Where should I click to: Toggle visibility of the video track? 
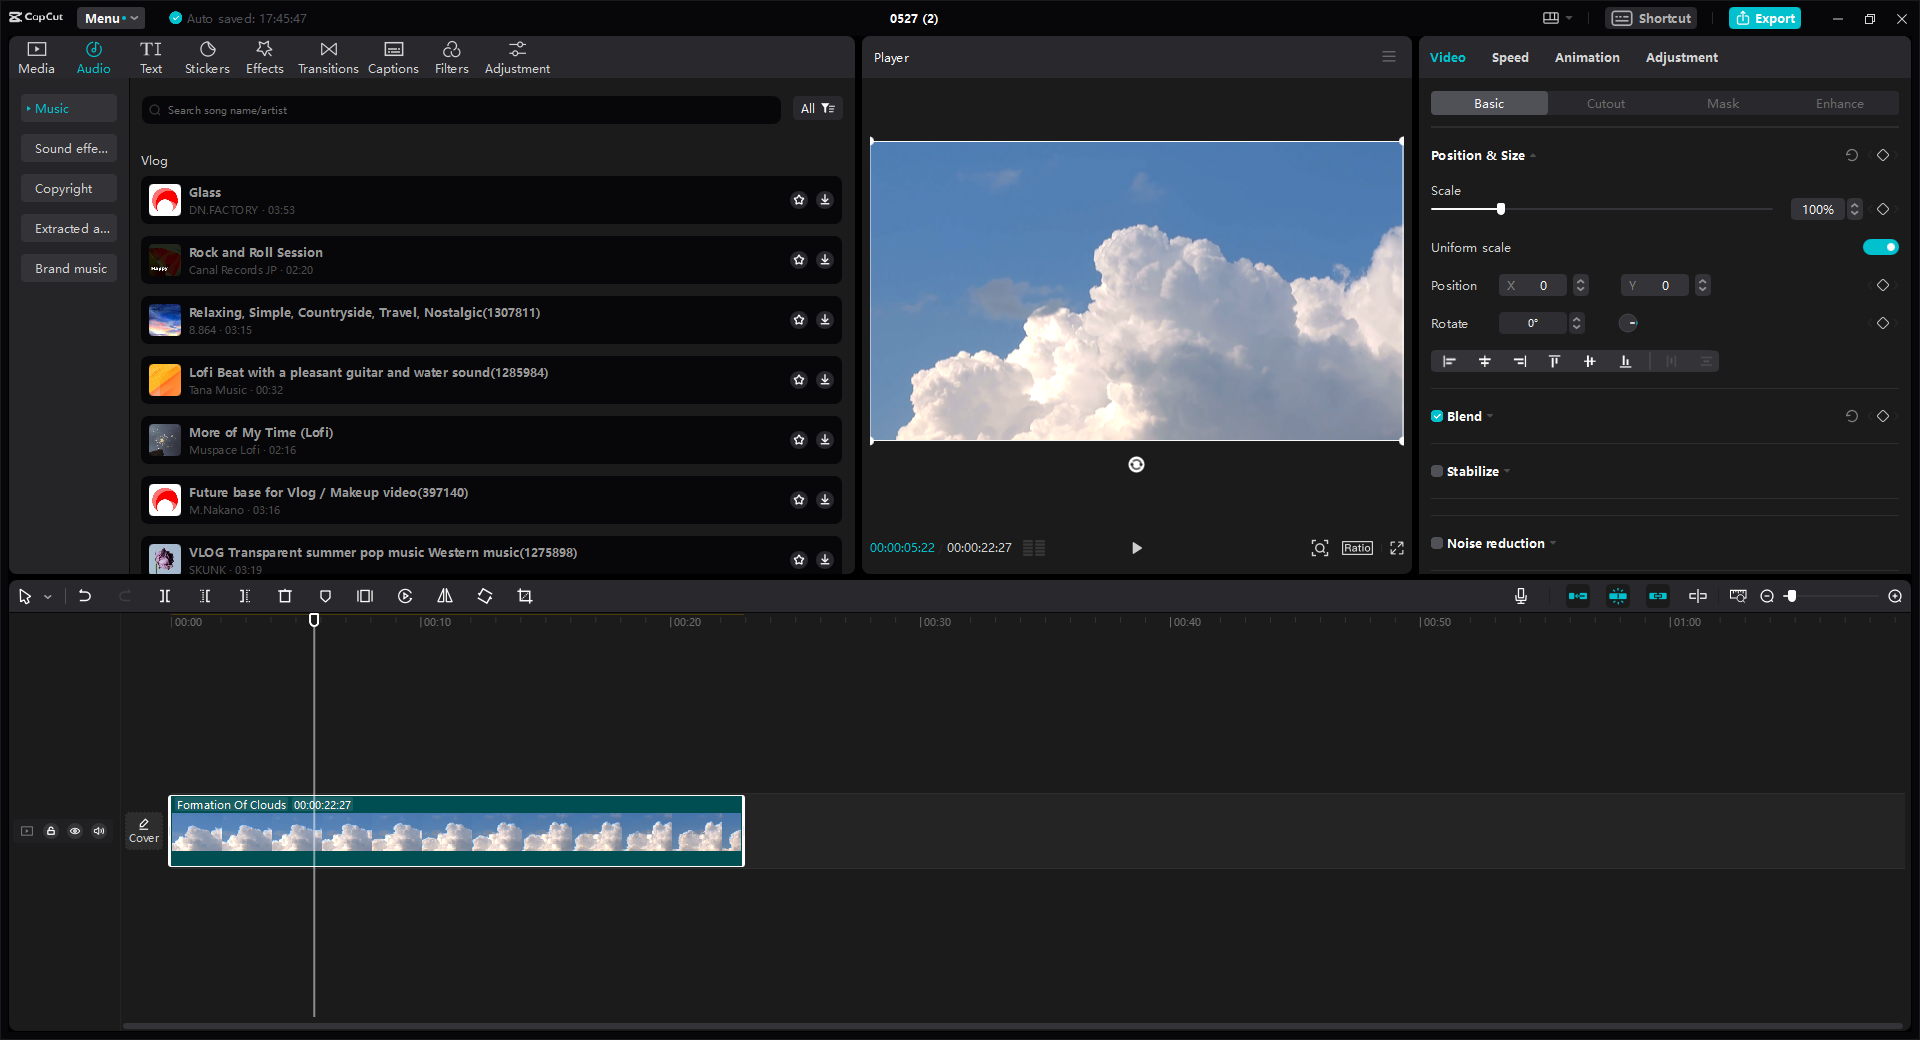75,831
